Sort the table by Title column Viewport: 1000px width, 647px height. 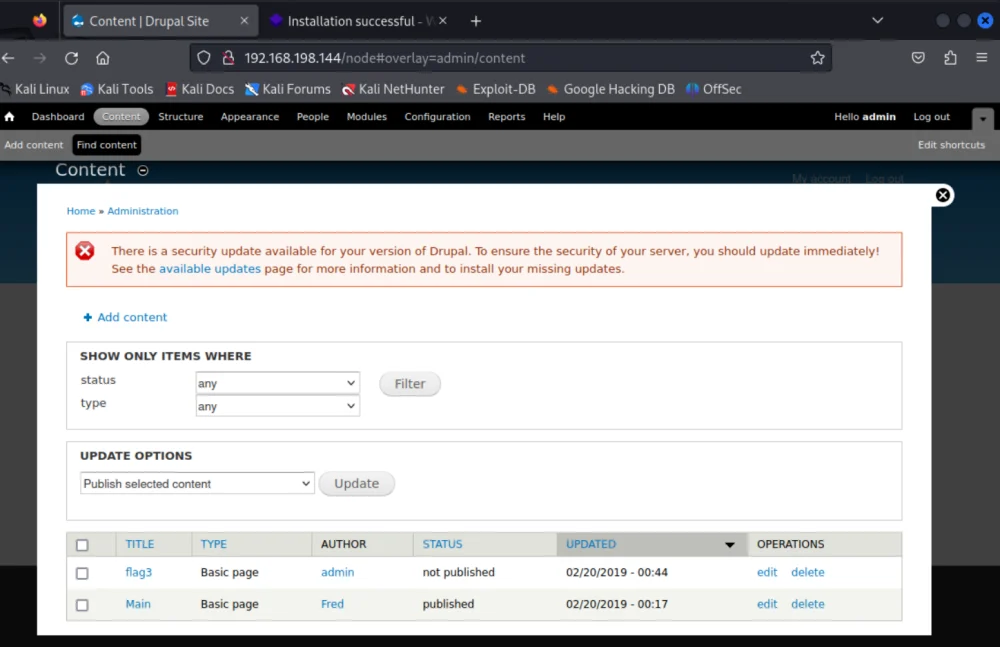click(140, 544)
